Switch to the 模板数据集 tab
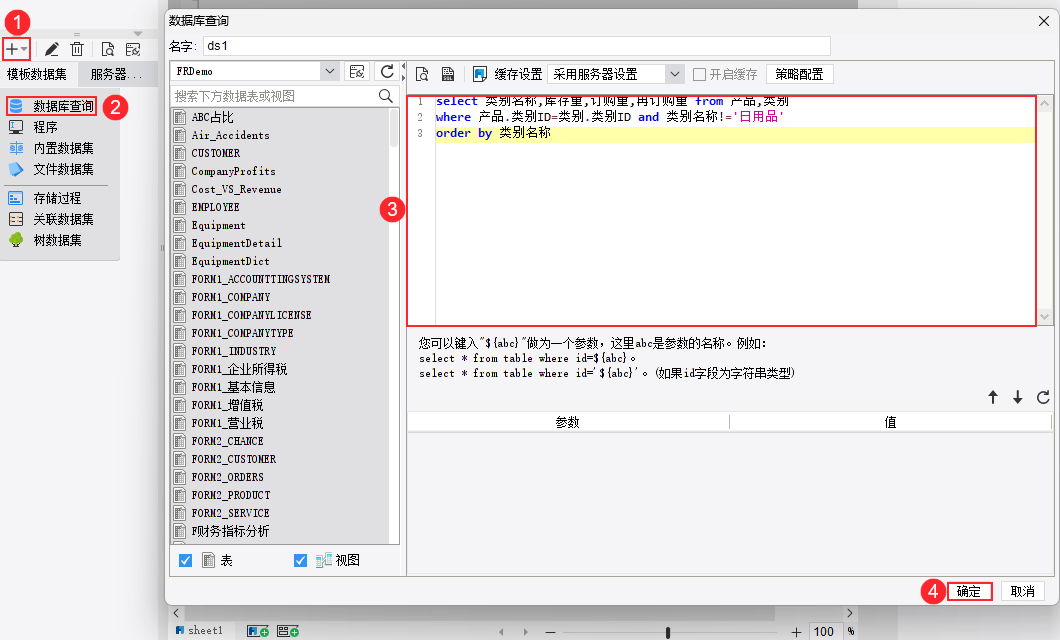 tap(37, 74)
